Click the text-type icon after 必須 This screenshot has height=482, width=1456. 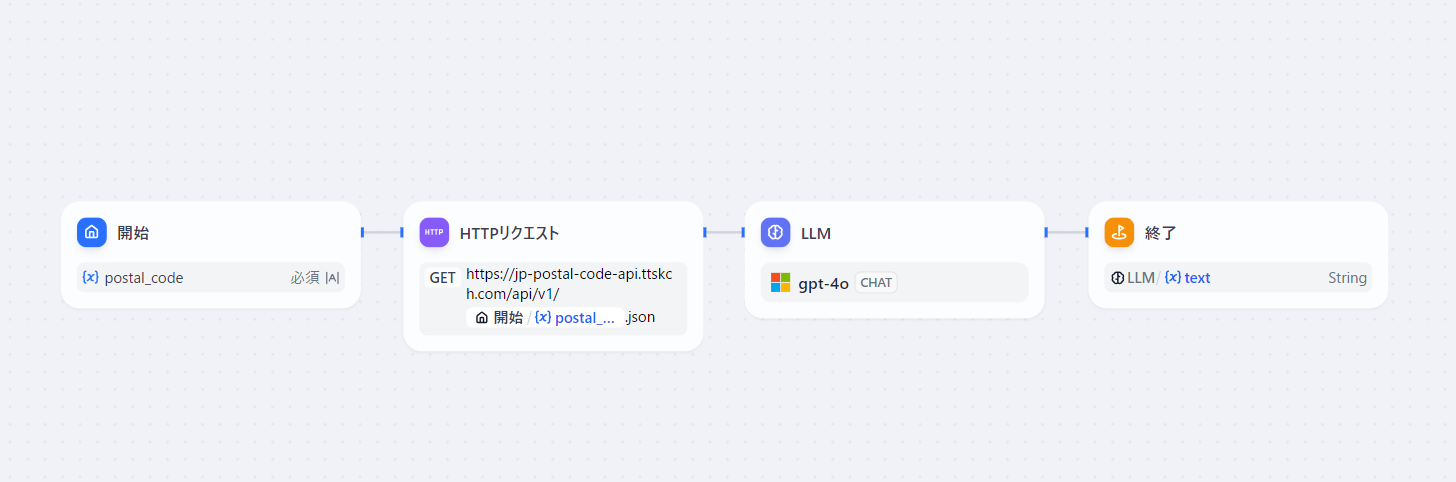click(332, 278)
